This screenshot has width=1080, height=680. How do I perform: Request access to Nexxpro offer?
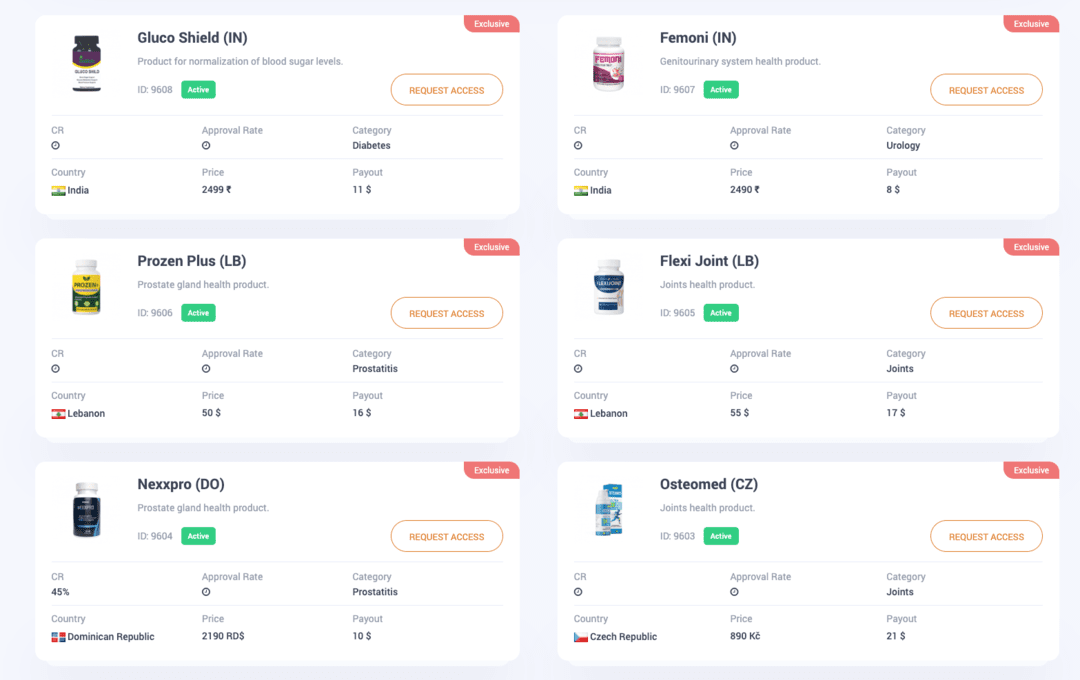tap(446, 536)
